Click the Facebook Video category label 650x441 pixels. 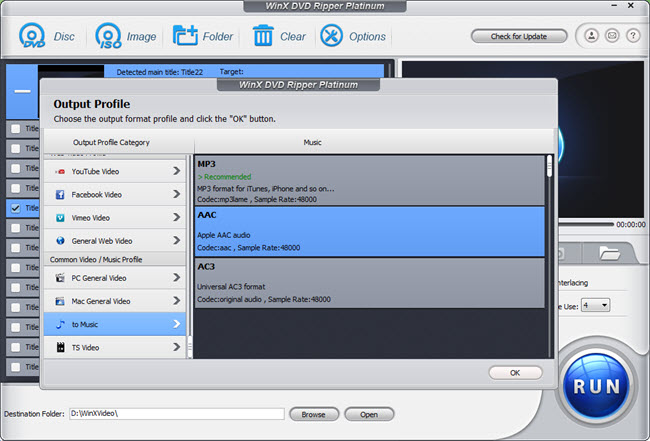[x=97, y=194]
